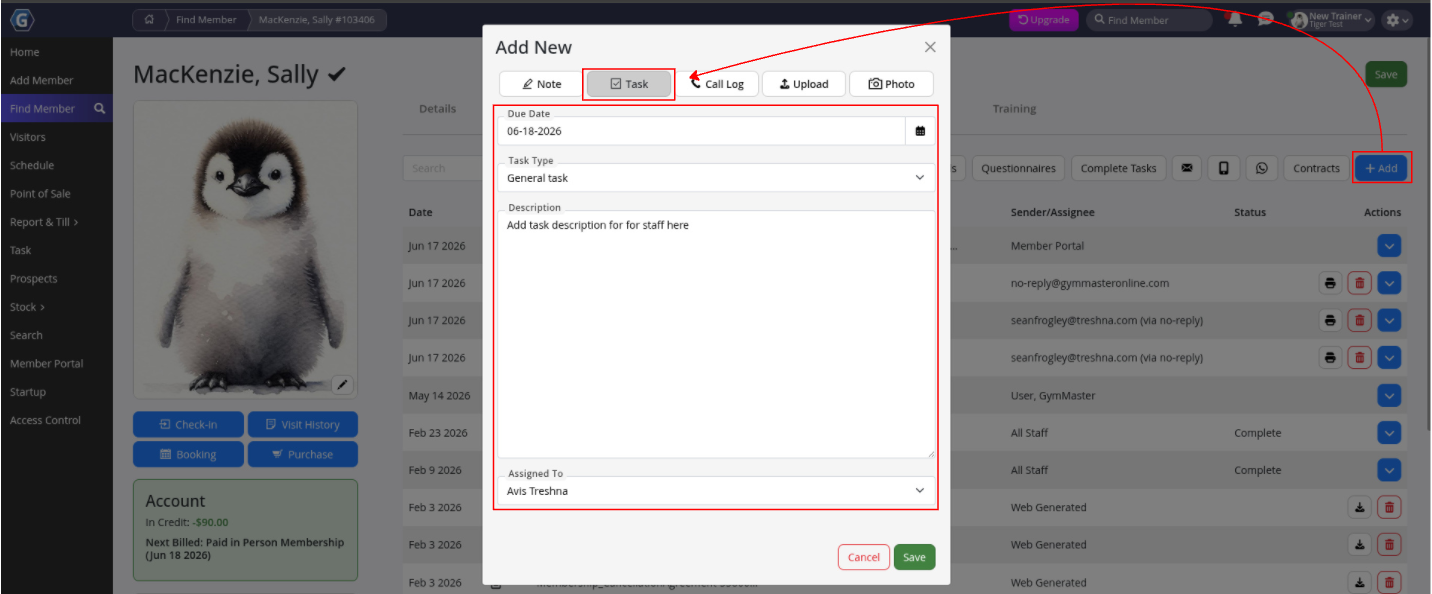
Task: Open the Due Date calendar picker icon
Action: tap(920, 131)
